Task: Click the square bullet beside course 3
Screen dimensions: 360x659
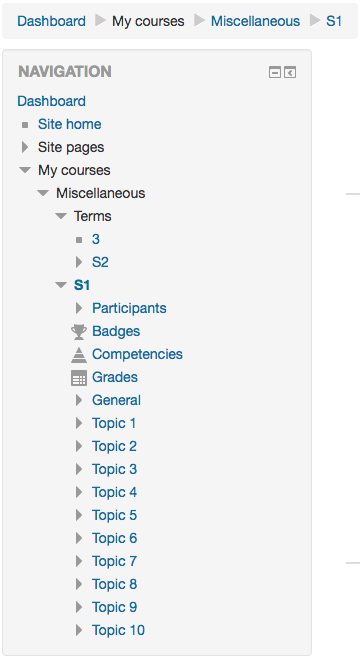Action: click(x=79, y=240)
